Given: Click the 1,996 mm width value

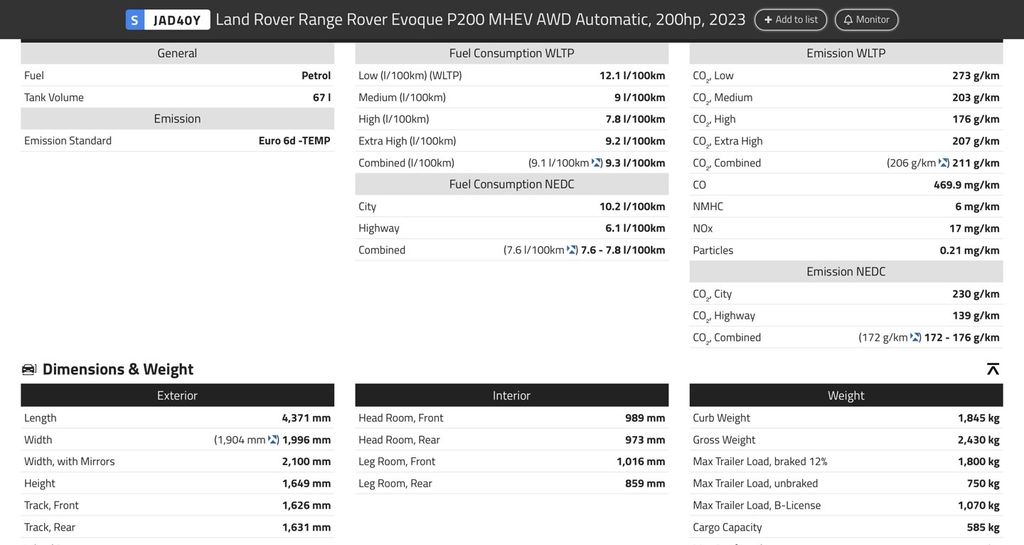Looking at the screenshot, I should click(x=306, y=440).
